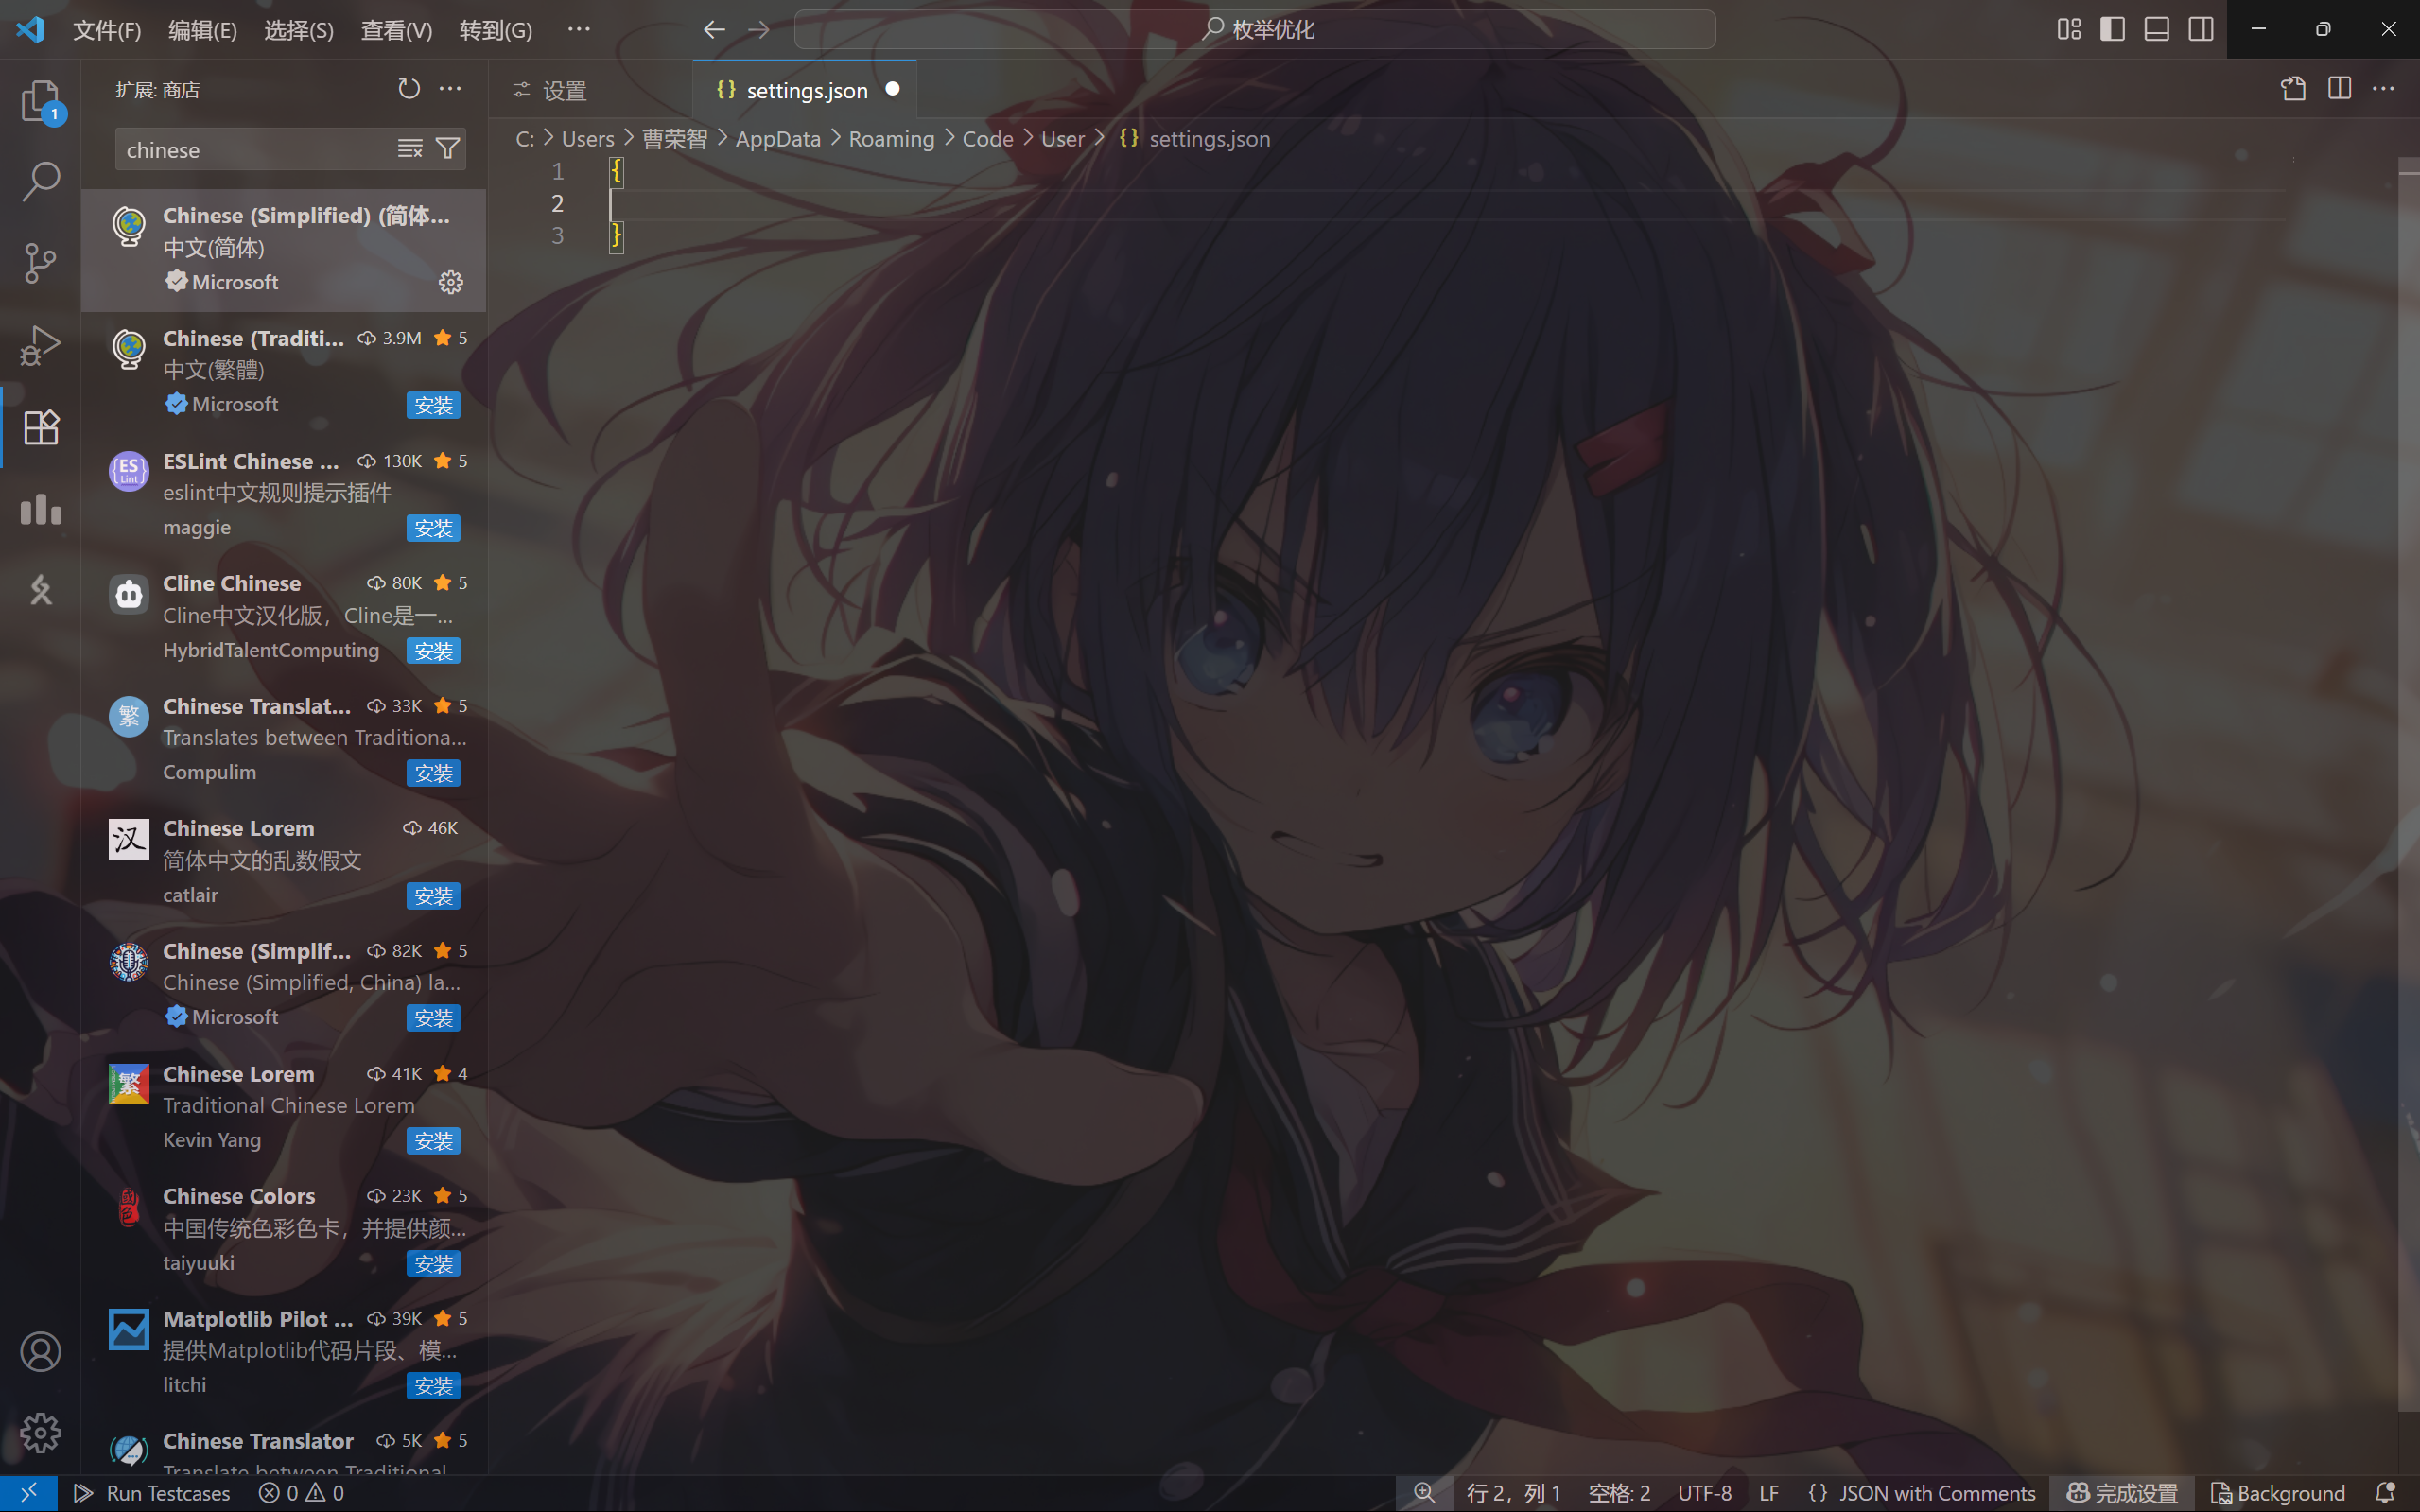The height and width of the screenshot is (1512, 2420).
Task: Open the Search view in activity bar
Action: (41, 181)
